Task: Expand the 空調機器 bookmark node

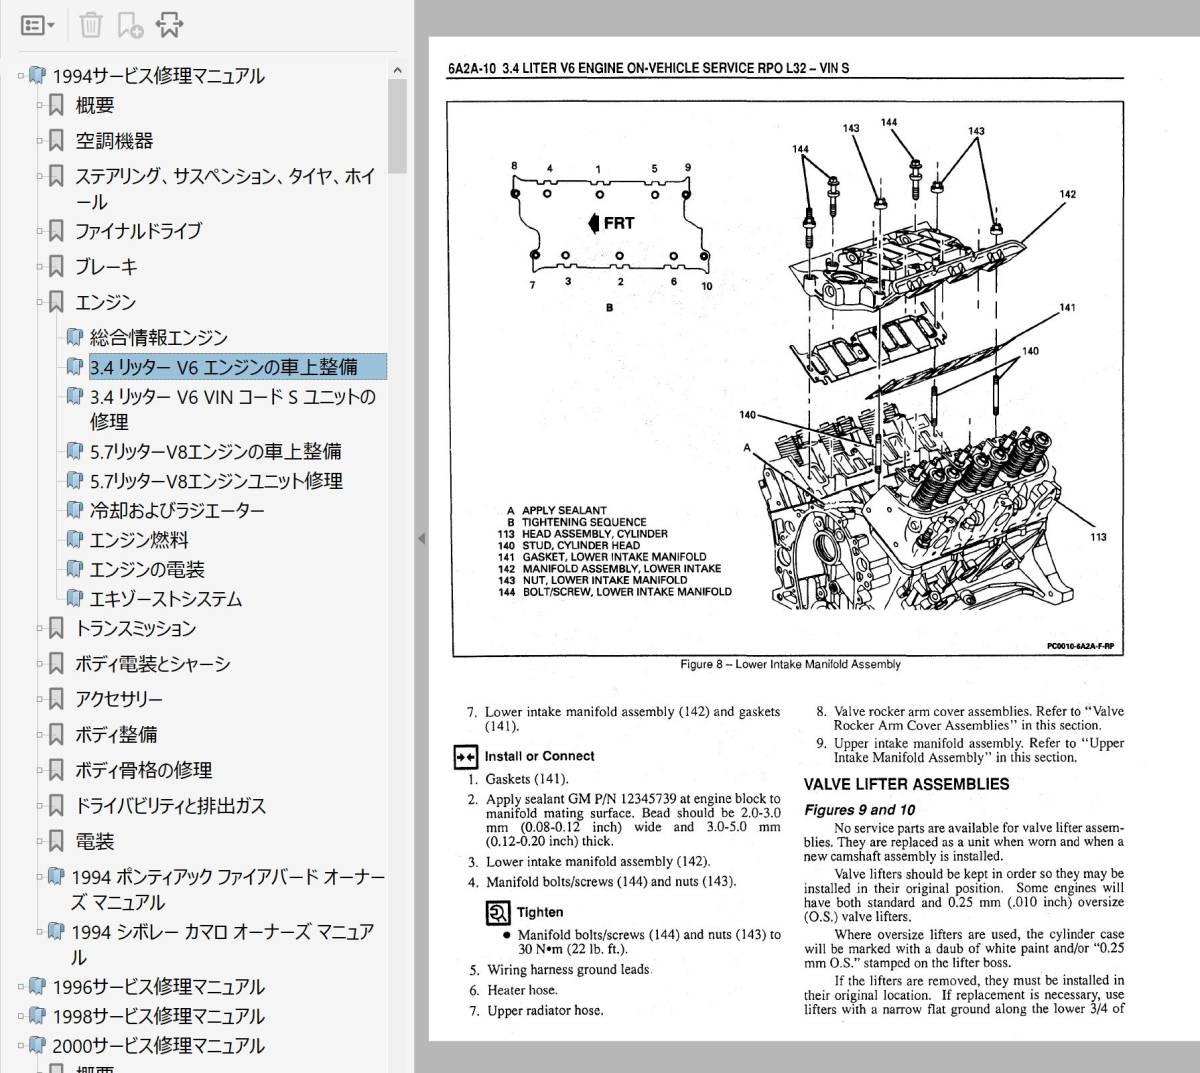Action: (x=41, y=141)
